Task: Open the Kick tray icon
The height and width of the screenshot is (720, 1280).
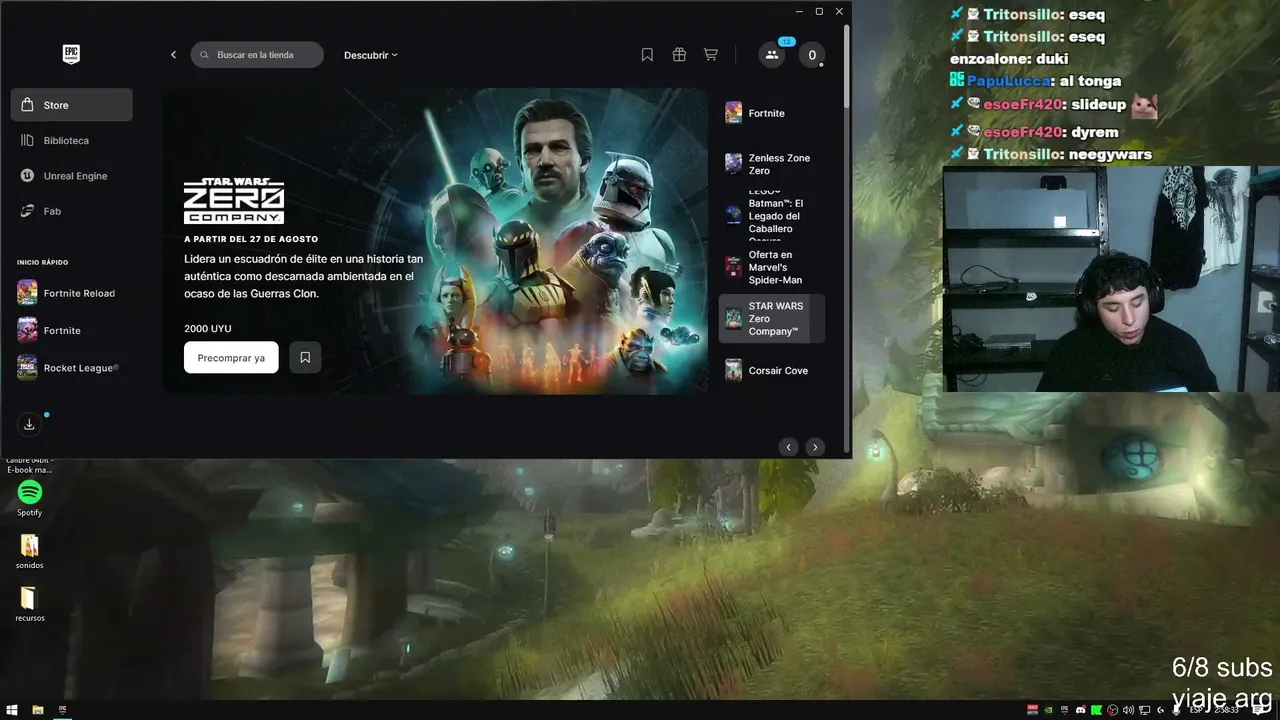Action: click(x=1097, y=710)
